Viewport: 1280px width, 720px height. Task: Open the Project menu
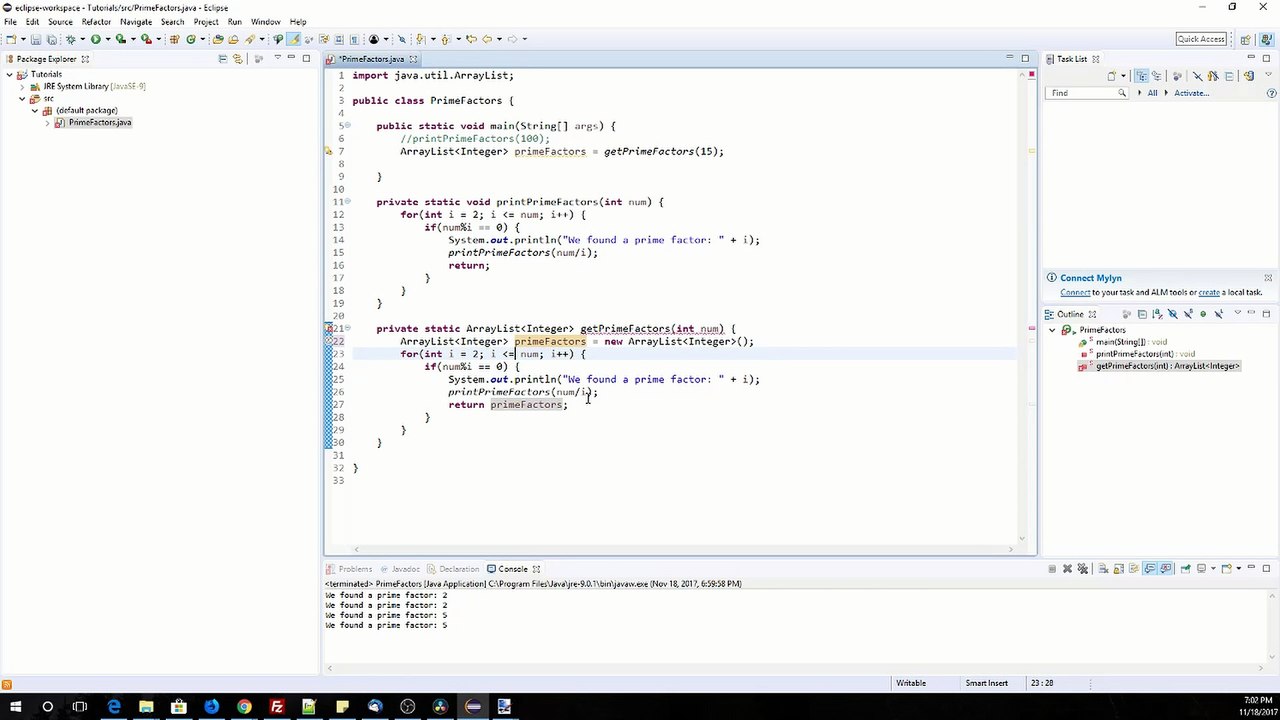[x=206, y=21]
